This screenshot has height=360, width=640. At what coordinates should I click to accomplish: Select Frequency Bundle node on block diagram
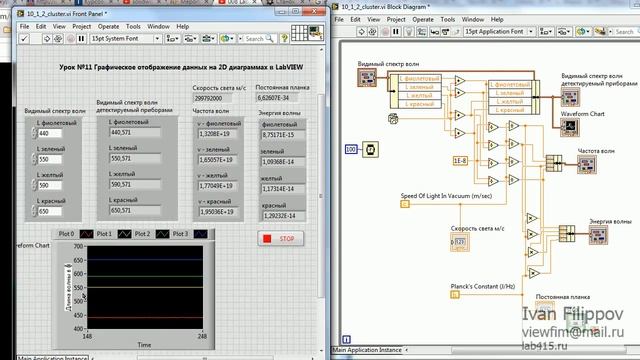(554, 163)
